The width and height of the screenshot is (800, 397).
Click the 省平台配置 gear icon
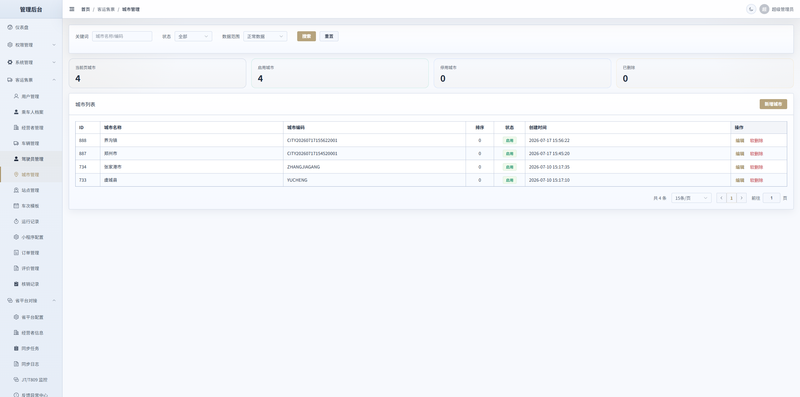16,317
